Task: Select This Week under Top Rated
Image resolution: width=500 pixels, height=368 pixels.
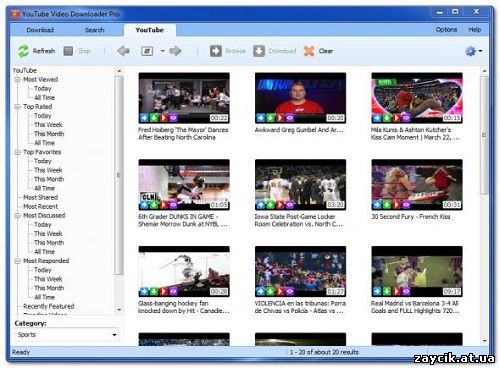Action: coord(48,125)
